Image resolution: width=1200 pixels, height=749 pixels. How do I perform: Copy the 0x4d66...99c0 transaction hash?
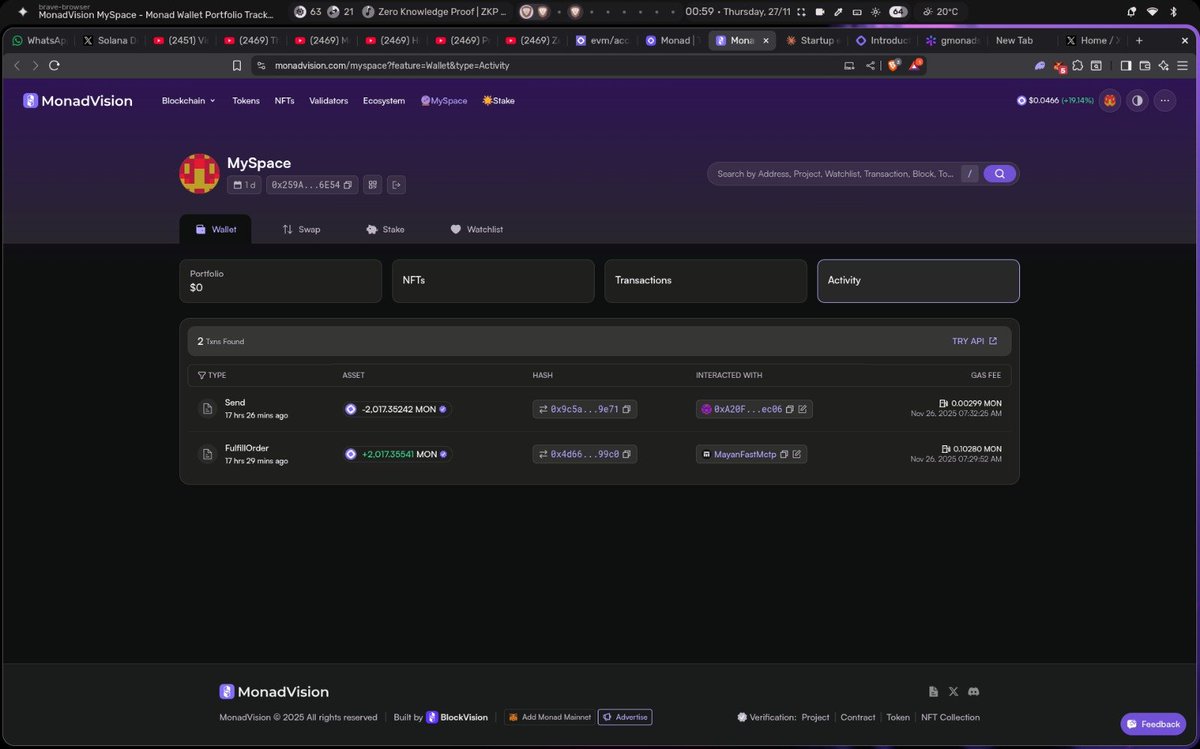(628, 454)
